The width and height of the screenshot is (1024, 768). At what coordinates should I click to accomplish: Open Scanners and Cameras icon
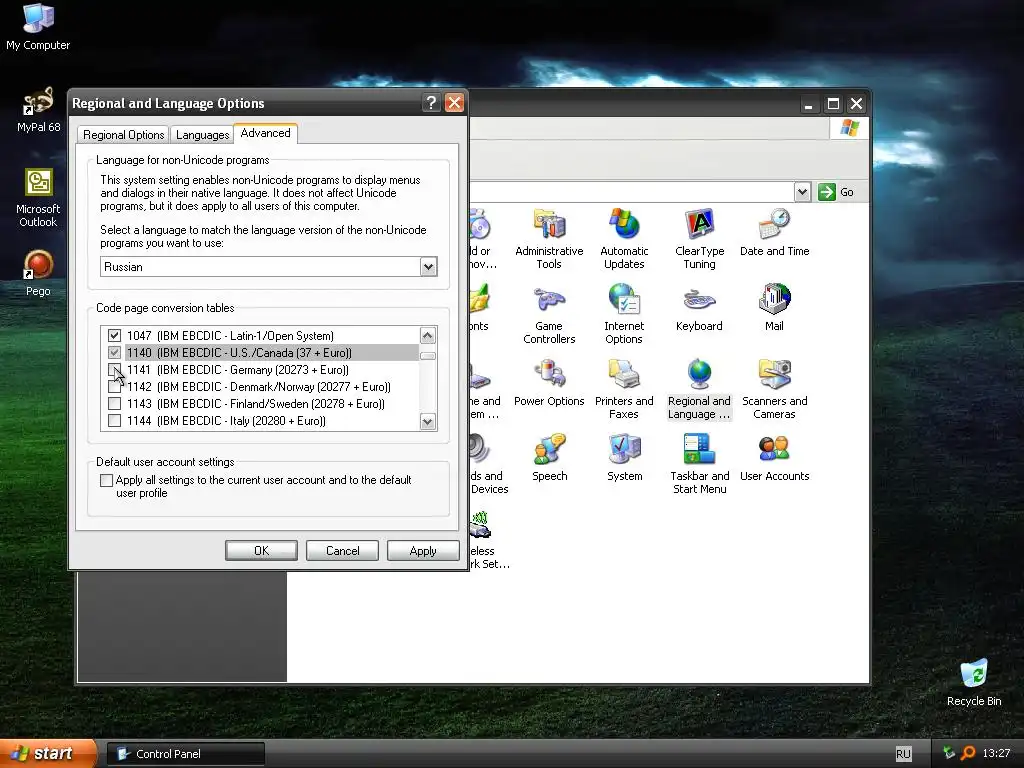[775, 389]
